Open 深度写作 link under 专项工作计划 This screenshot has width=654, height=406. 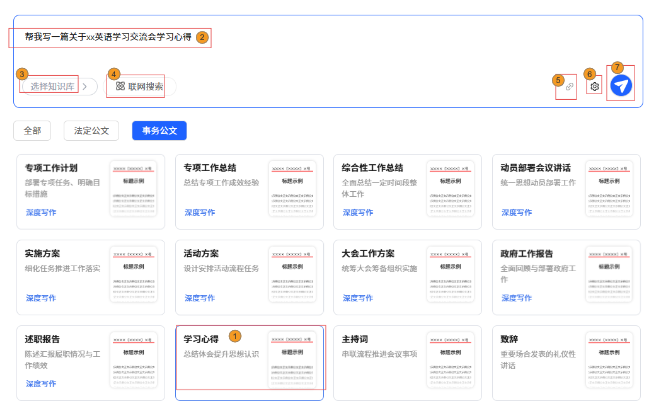(x=41, y=213)
